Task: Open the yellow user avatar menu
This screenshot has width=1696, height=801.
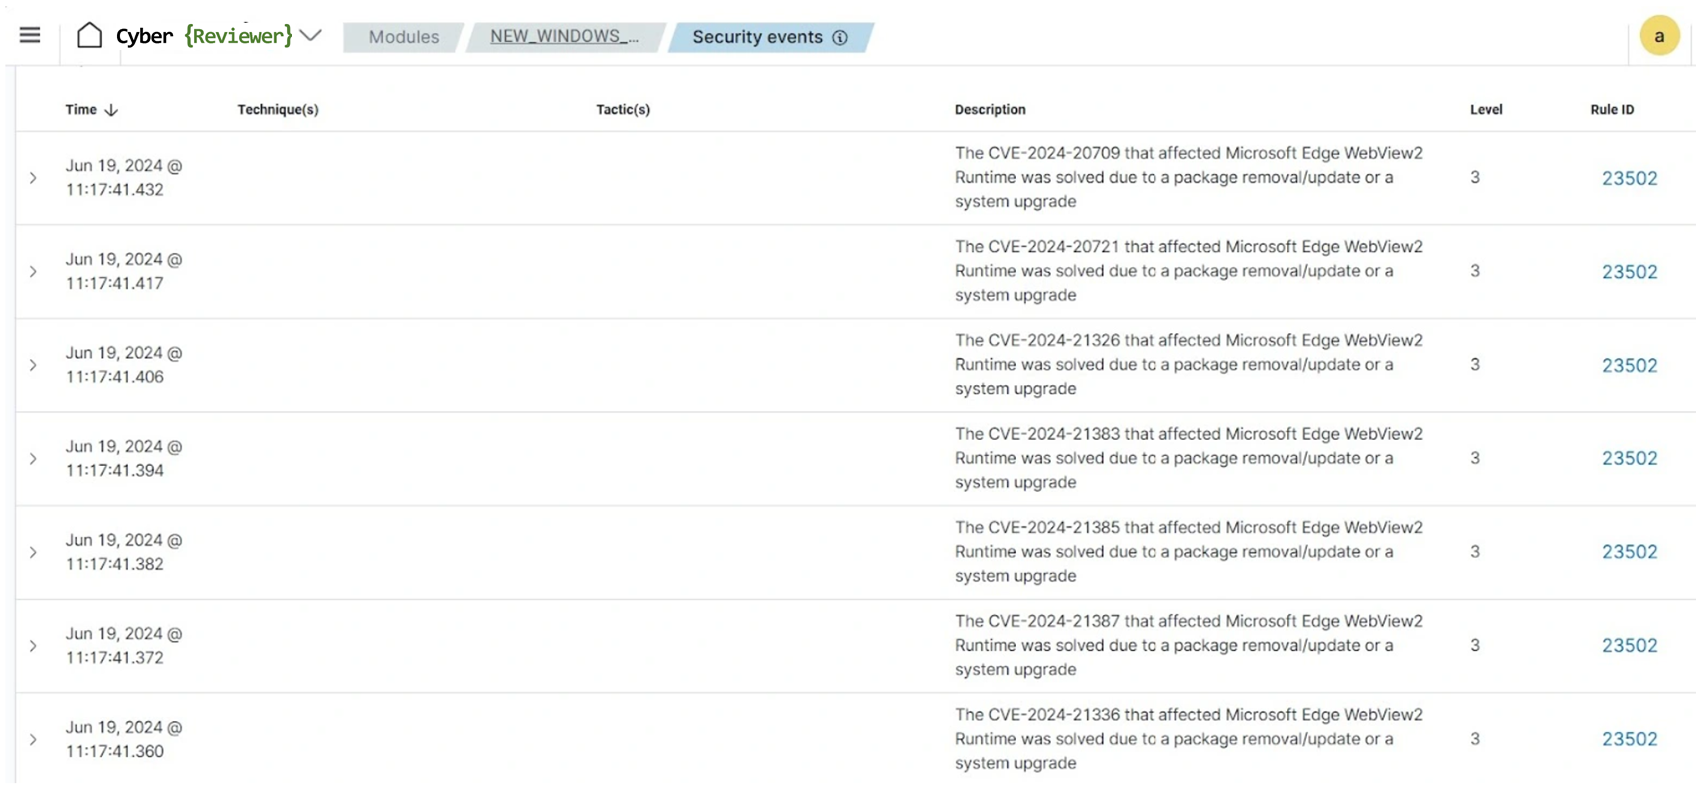Action: point(1658,37)
